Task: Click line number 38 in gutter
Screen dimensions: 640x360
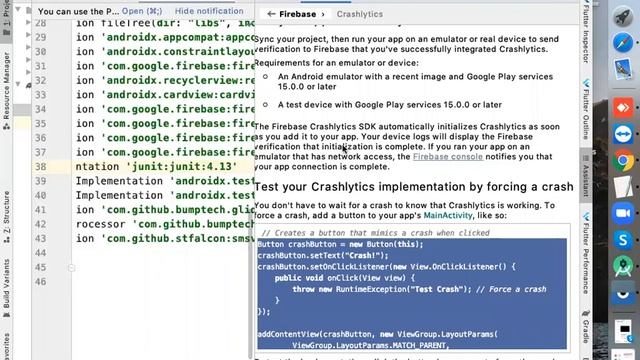Action: tap(40, 167)
